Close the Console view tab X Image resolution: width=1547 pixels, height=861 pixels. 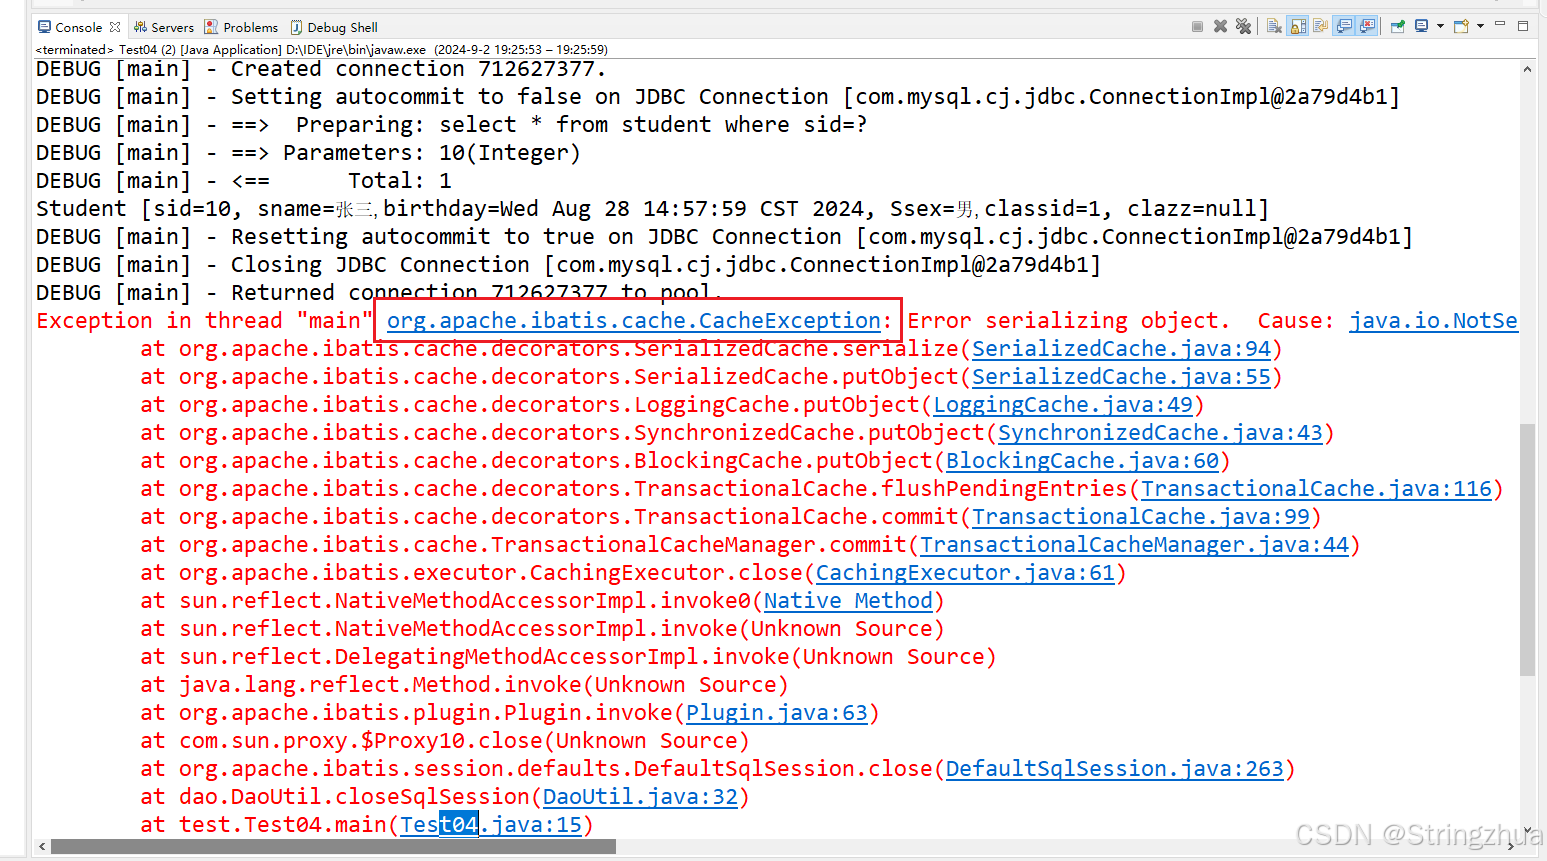pos(115,27)
